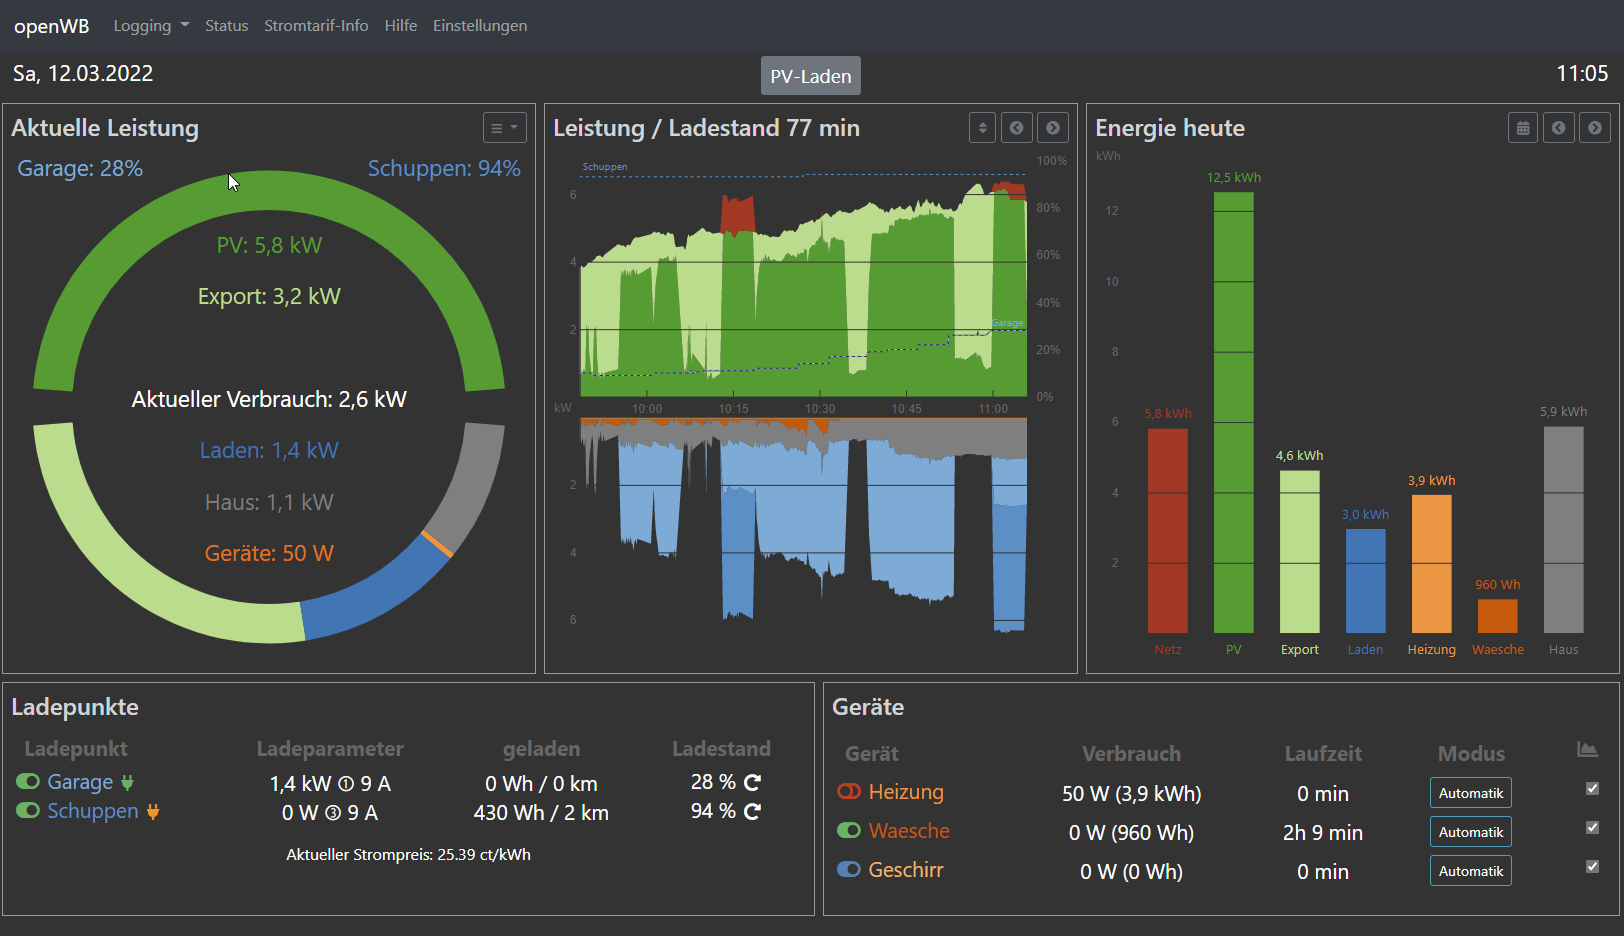The height and width of the screenshot is (936, 1624).
Task: Click the calendar icon in Energie heute
Action: pos(1522,128)
